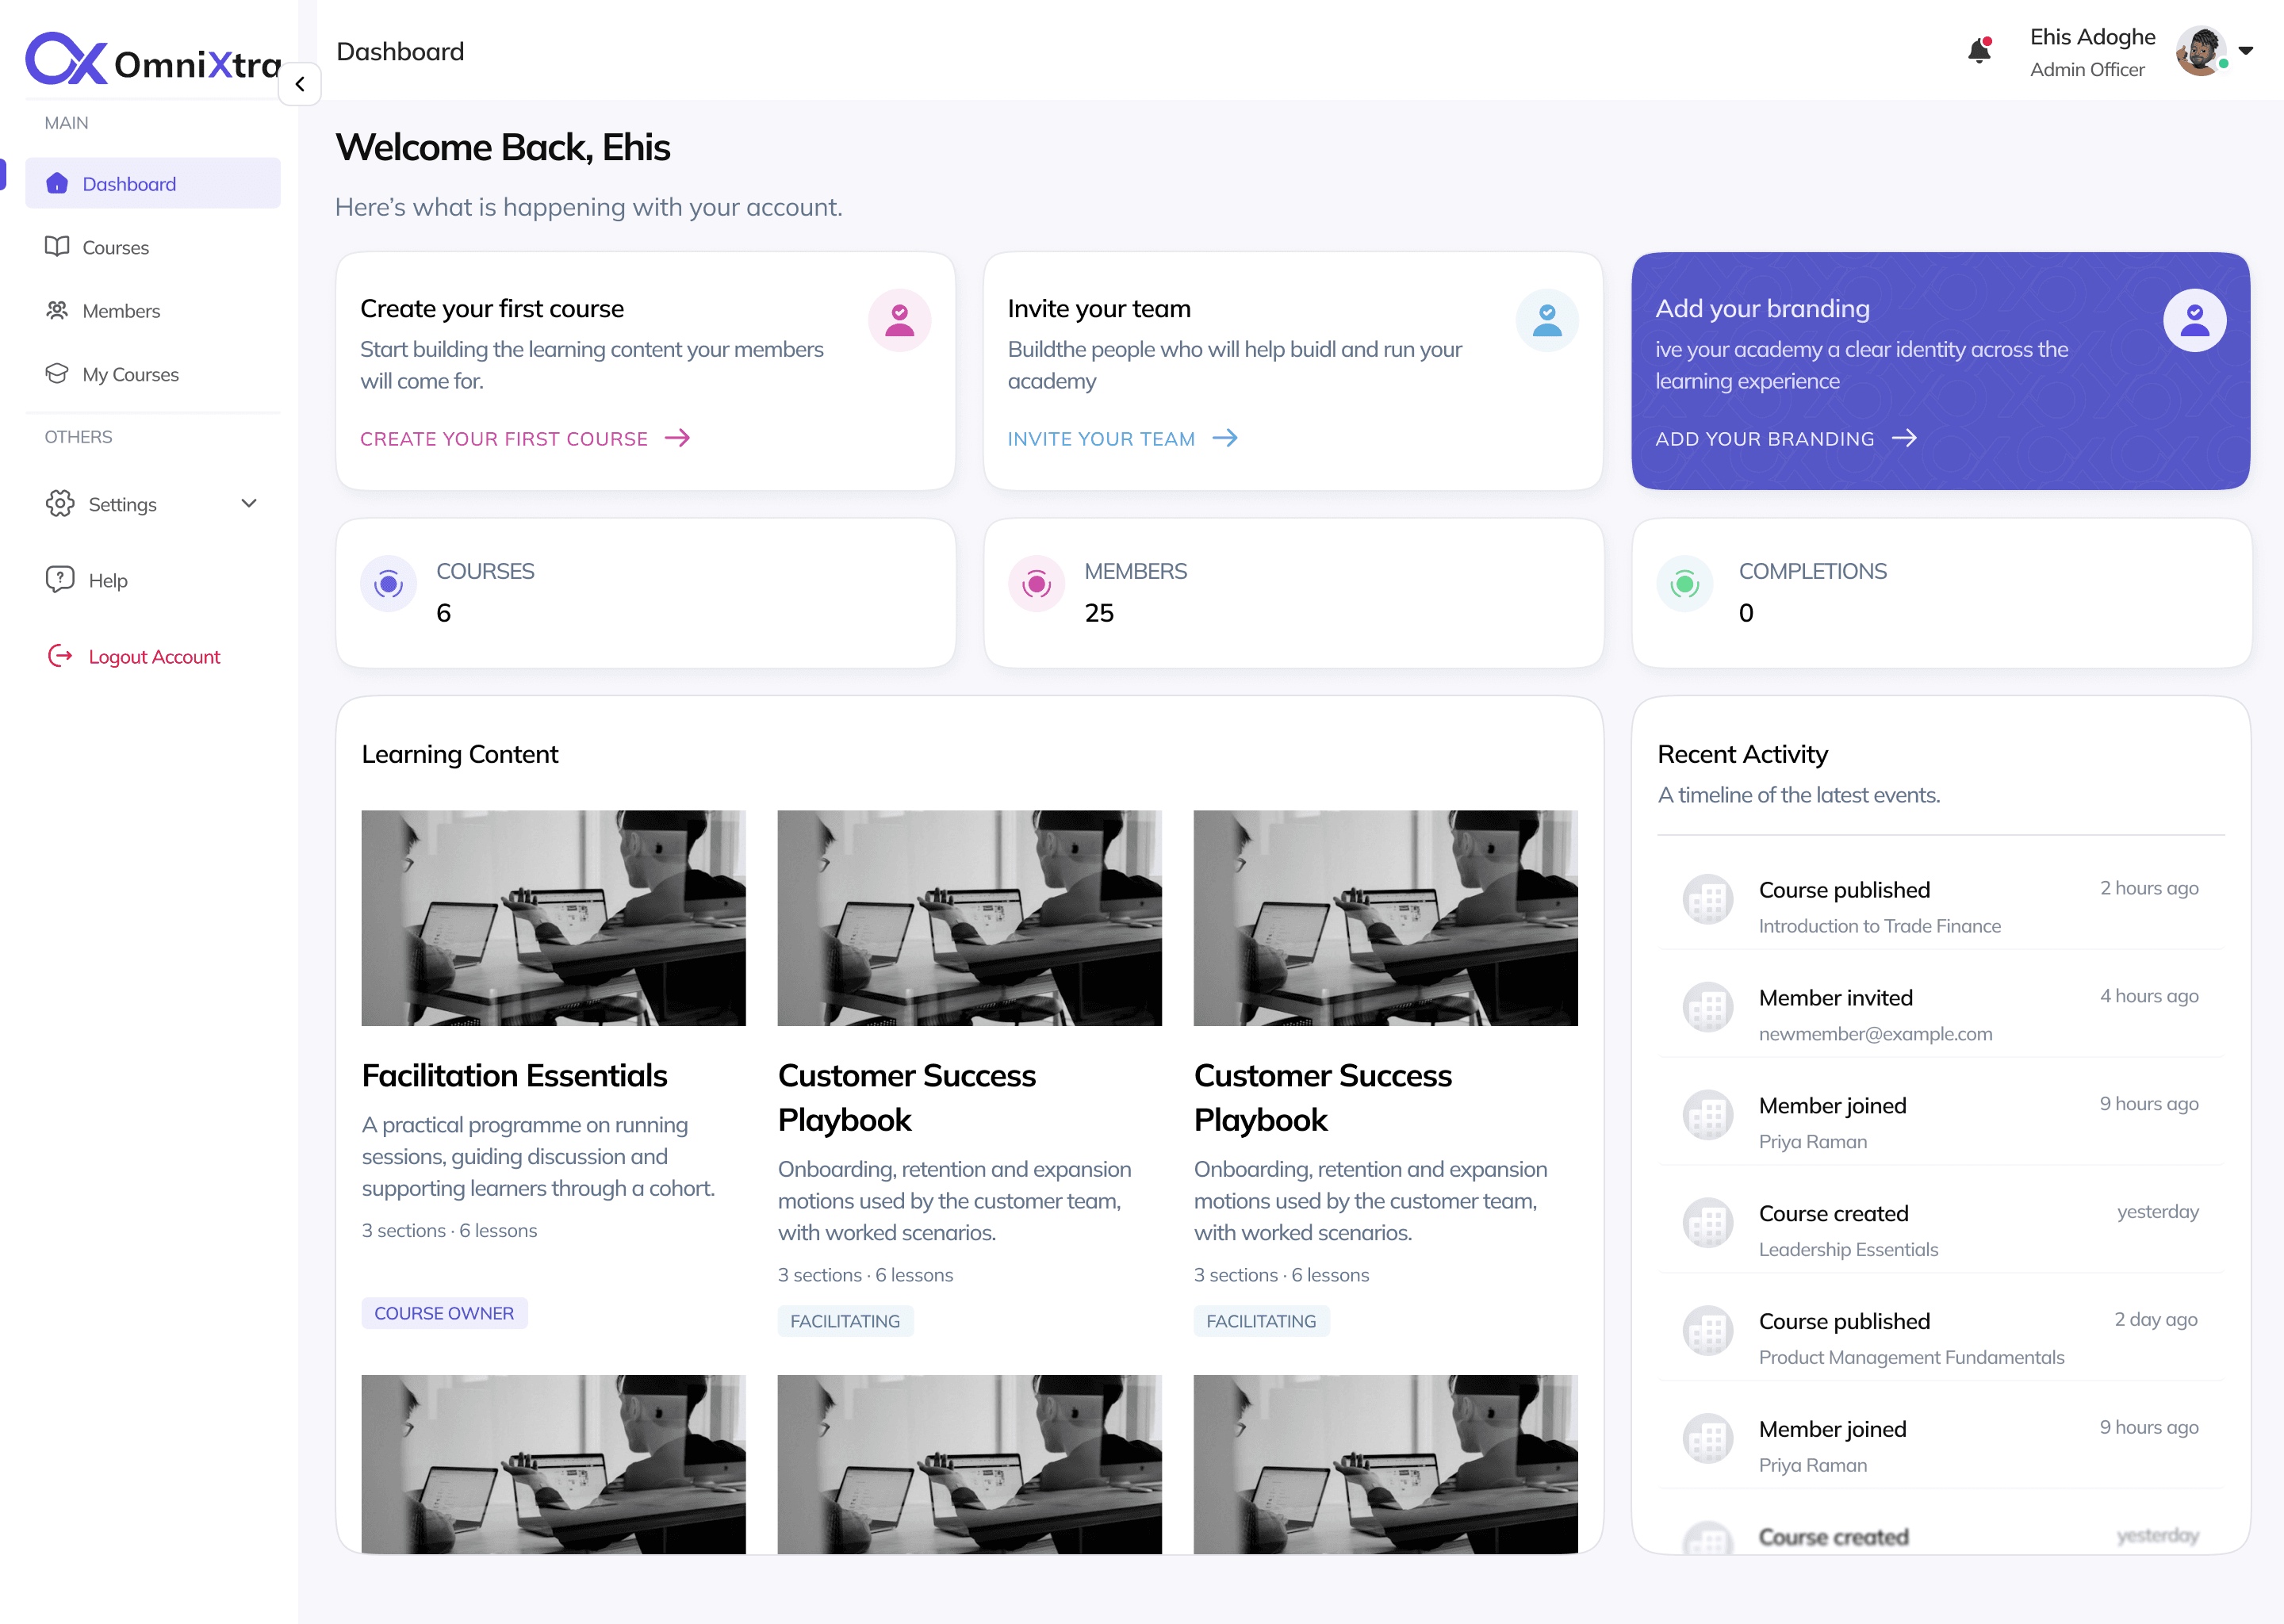This screenshot has width=2284, height=1624.
Task: Click the "2 day ago" timestamp
Action: 2155,1319
